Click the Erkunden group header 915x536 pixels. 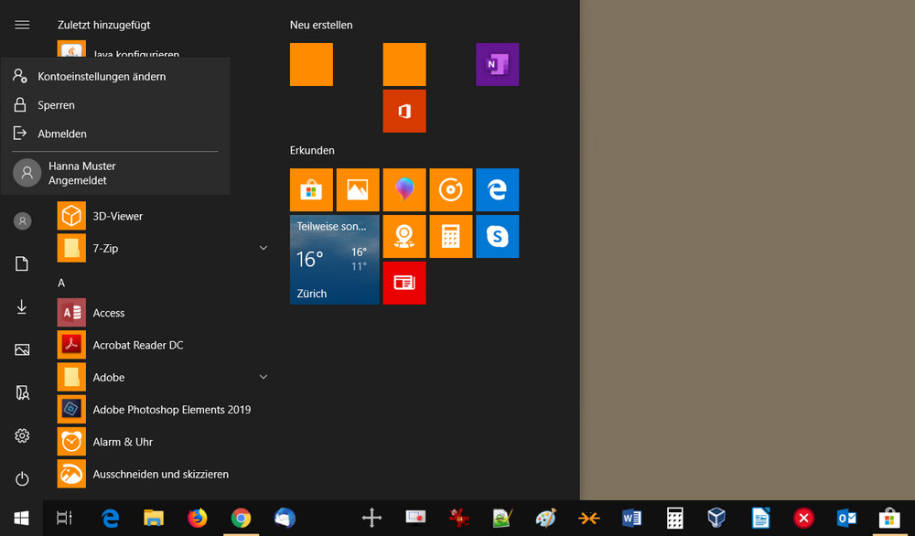click(x=312, y=150)
